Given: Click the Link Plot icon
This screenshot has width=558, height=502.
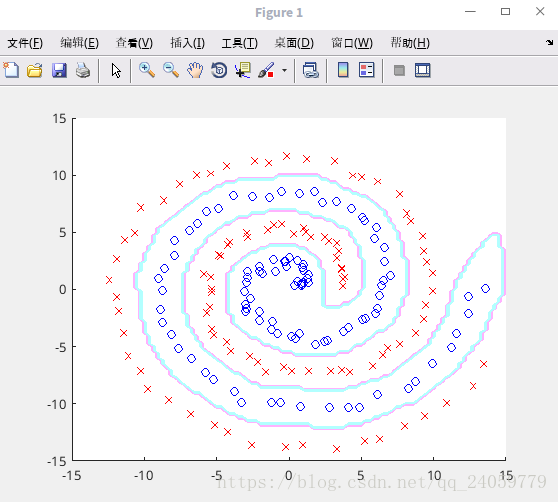Looking at the screenshot, I should tap(310, 70).
